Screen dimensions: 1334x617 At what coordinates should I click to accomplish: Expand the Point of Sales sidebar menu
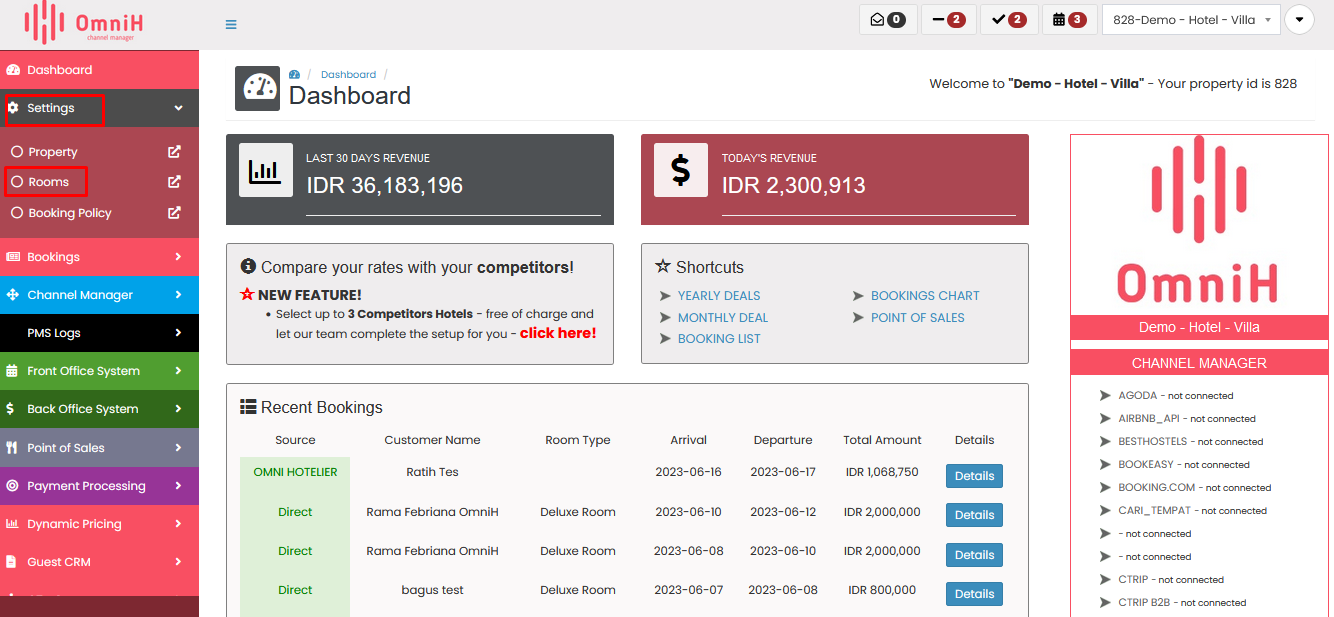tap(99, 448)
